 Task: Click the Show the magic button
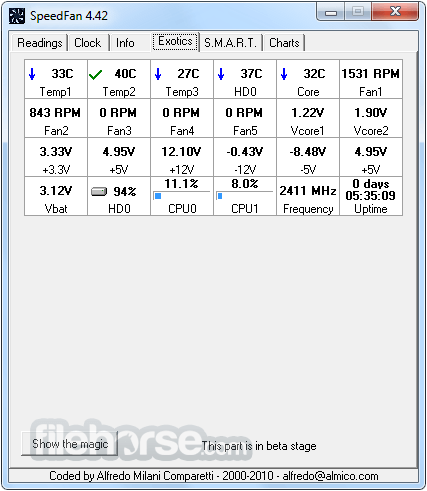tap(70, 444)
